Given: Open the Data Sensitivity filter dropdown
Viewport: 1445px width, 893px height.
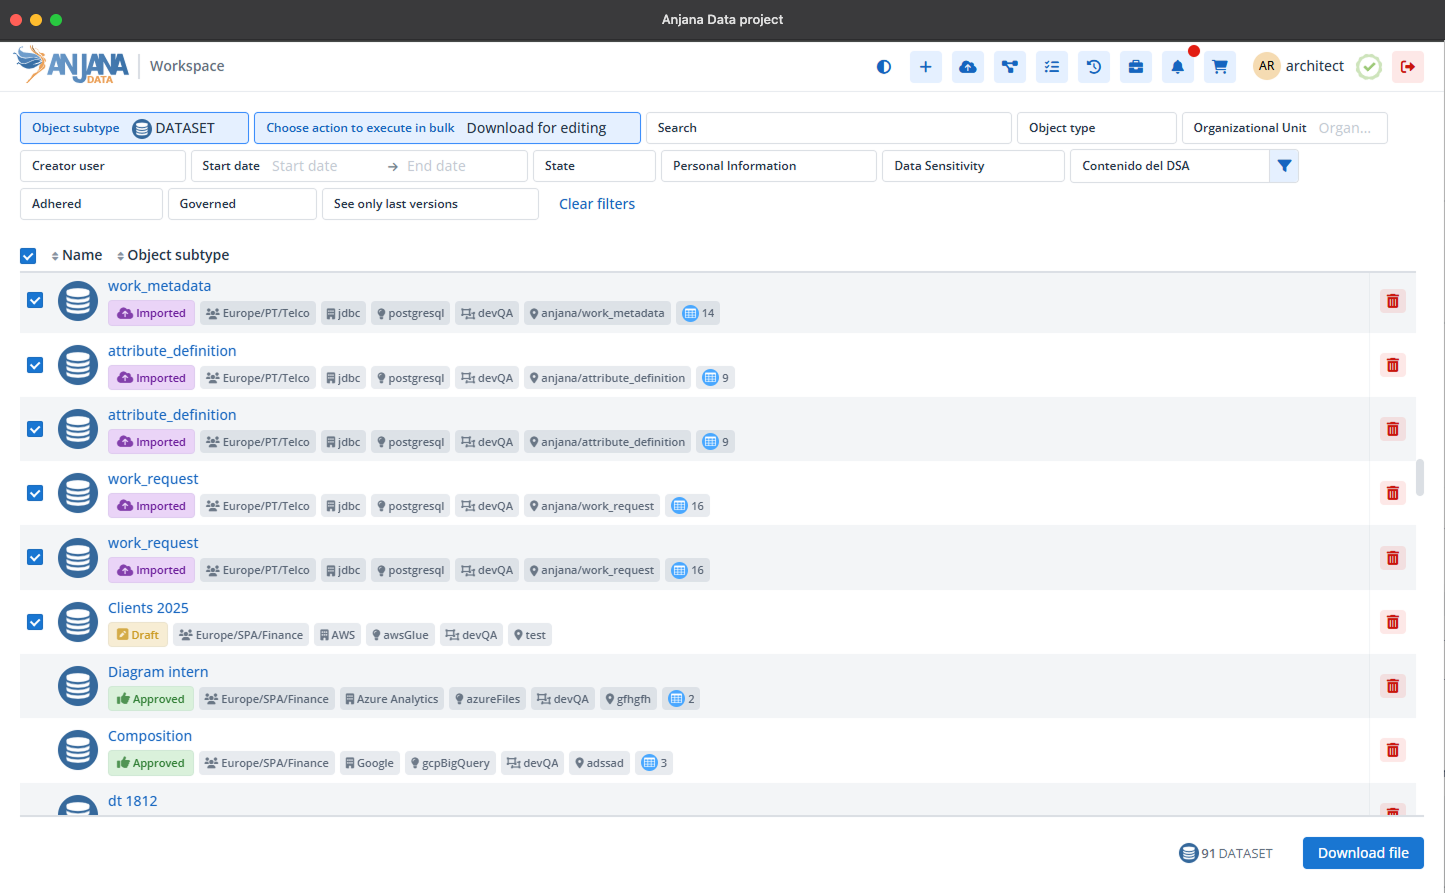Looking at the screenshot, I should point(973,166).
